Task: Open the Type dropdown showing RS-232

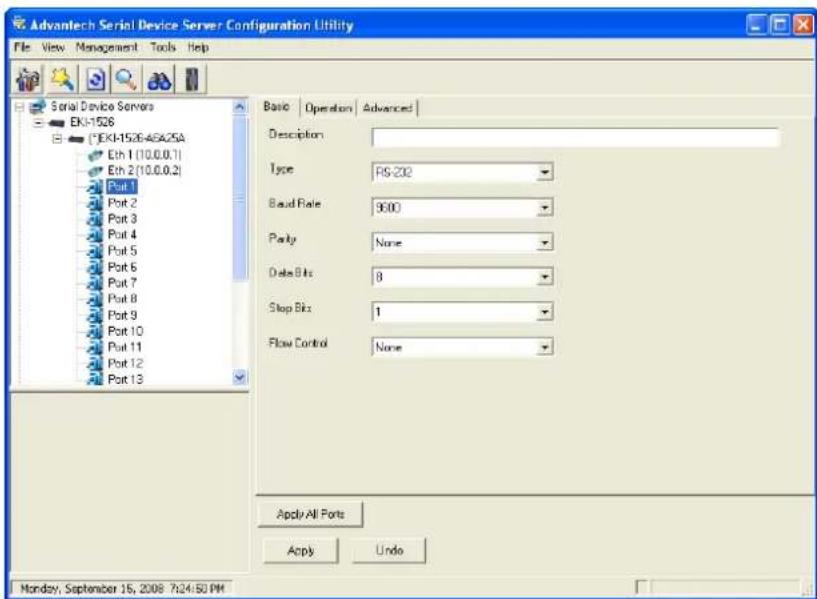Action: coord(544,172)
